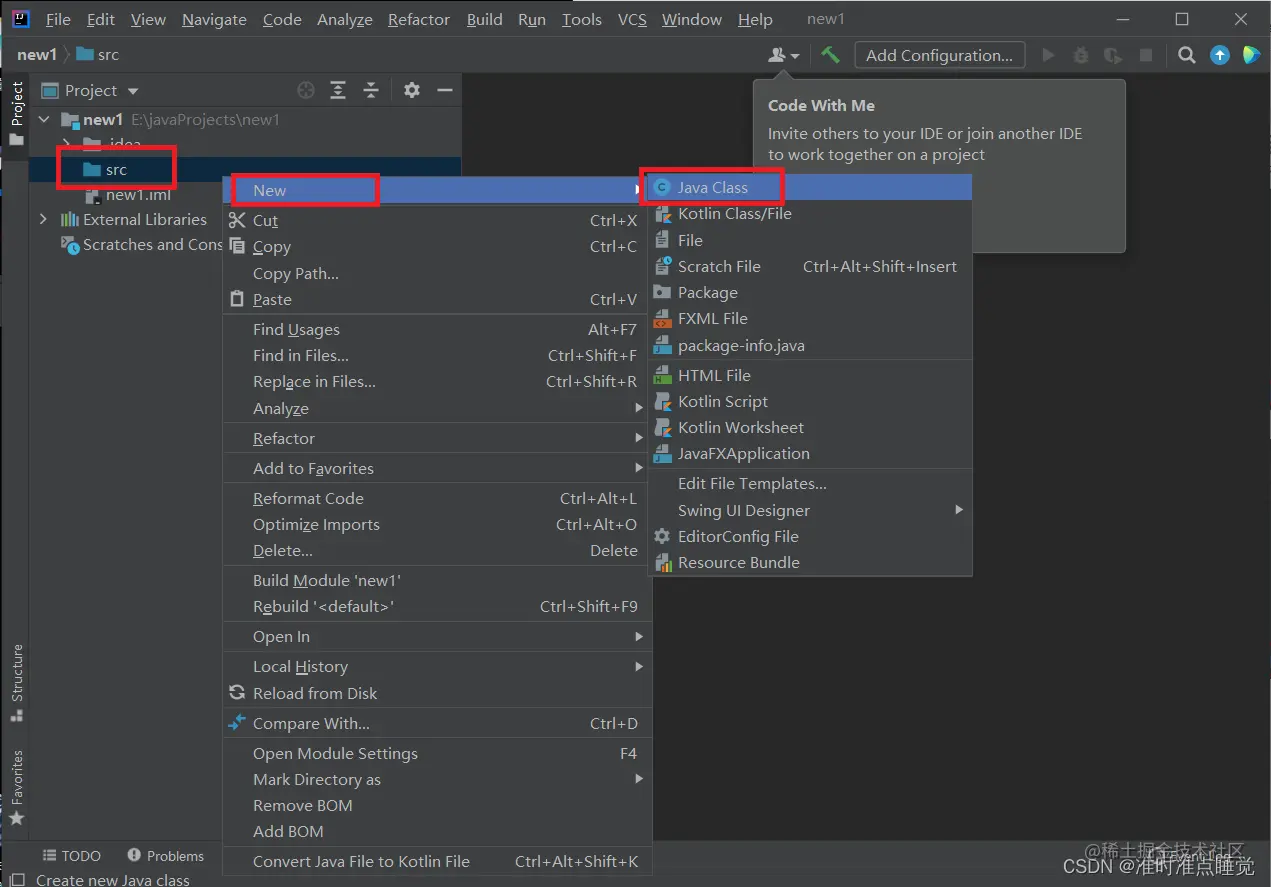Choose Build Module 'new1'
The height and width of the screenshot is (887, 1271).
[x=436, y=580]
